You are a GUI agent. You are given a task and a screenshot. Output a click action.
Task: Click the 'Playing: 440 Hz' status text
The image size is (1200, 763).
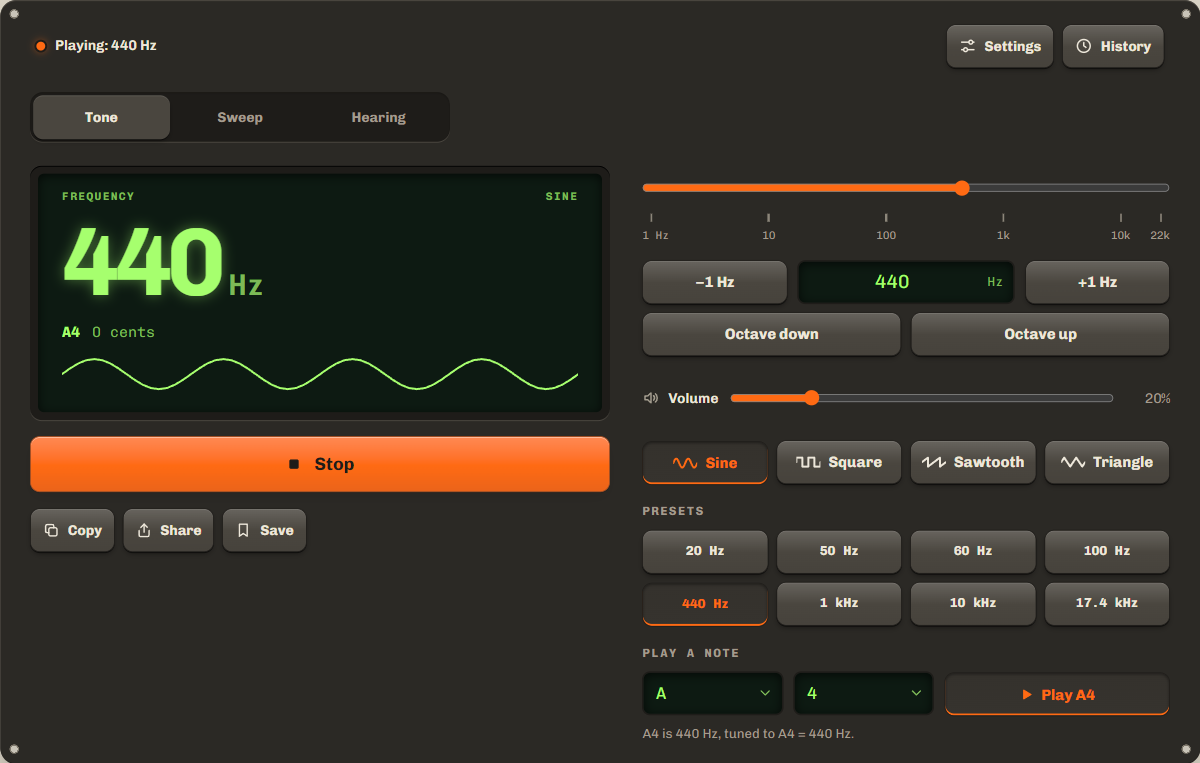(x=106, y=46)
